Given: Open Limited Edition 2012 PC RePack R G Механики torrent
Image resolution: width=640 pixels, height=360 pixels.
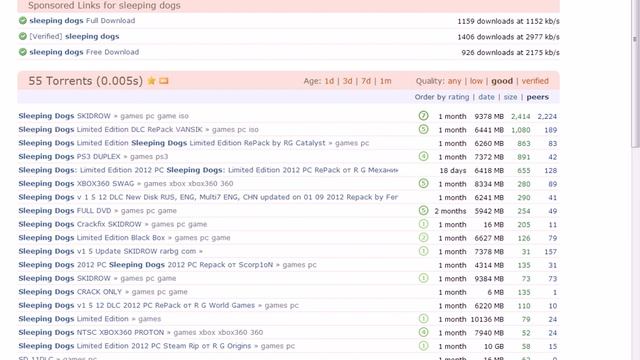Looking at the screenshot, I should pos(208,170).
